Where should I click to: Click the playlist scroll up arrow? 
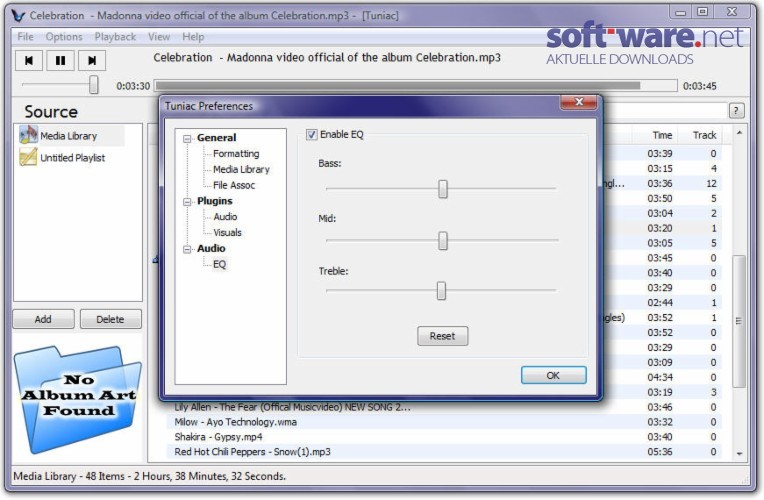739,133
